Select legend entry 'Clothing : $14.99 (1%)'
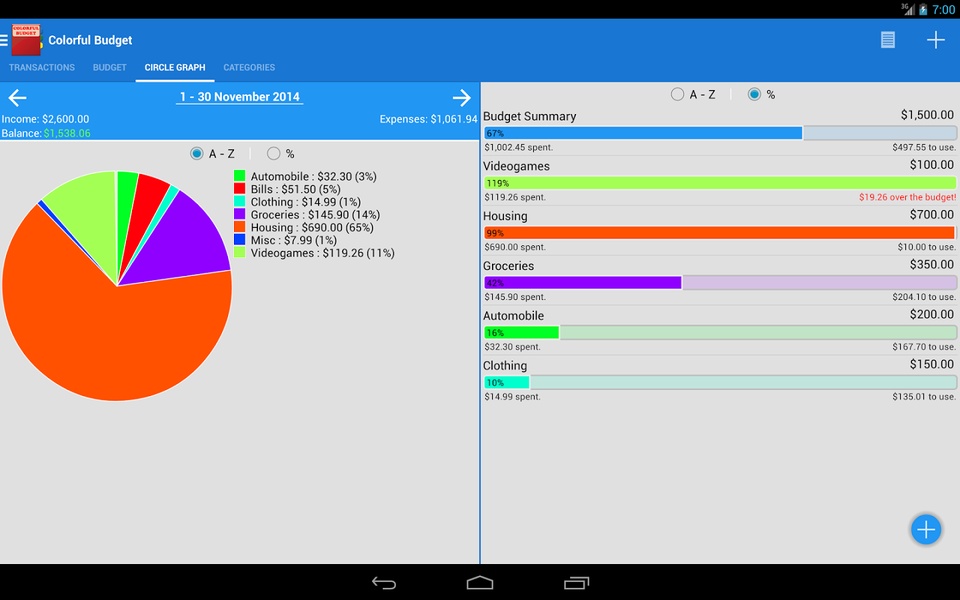 (306, 202)
